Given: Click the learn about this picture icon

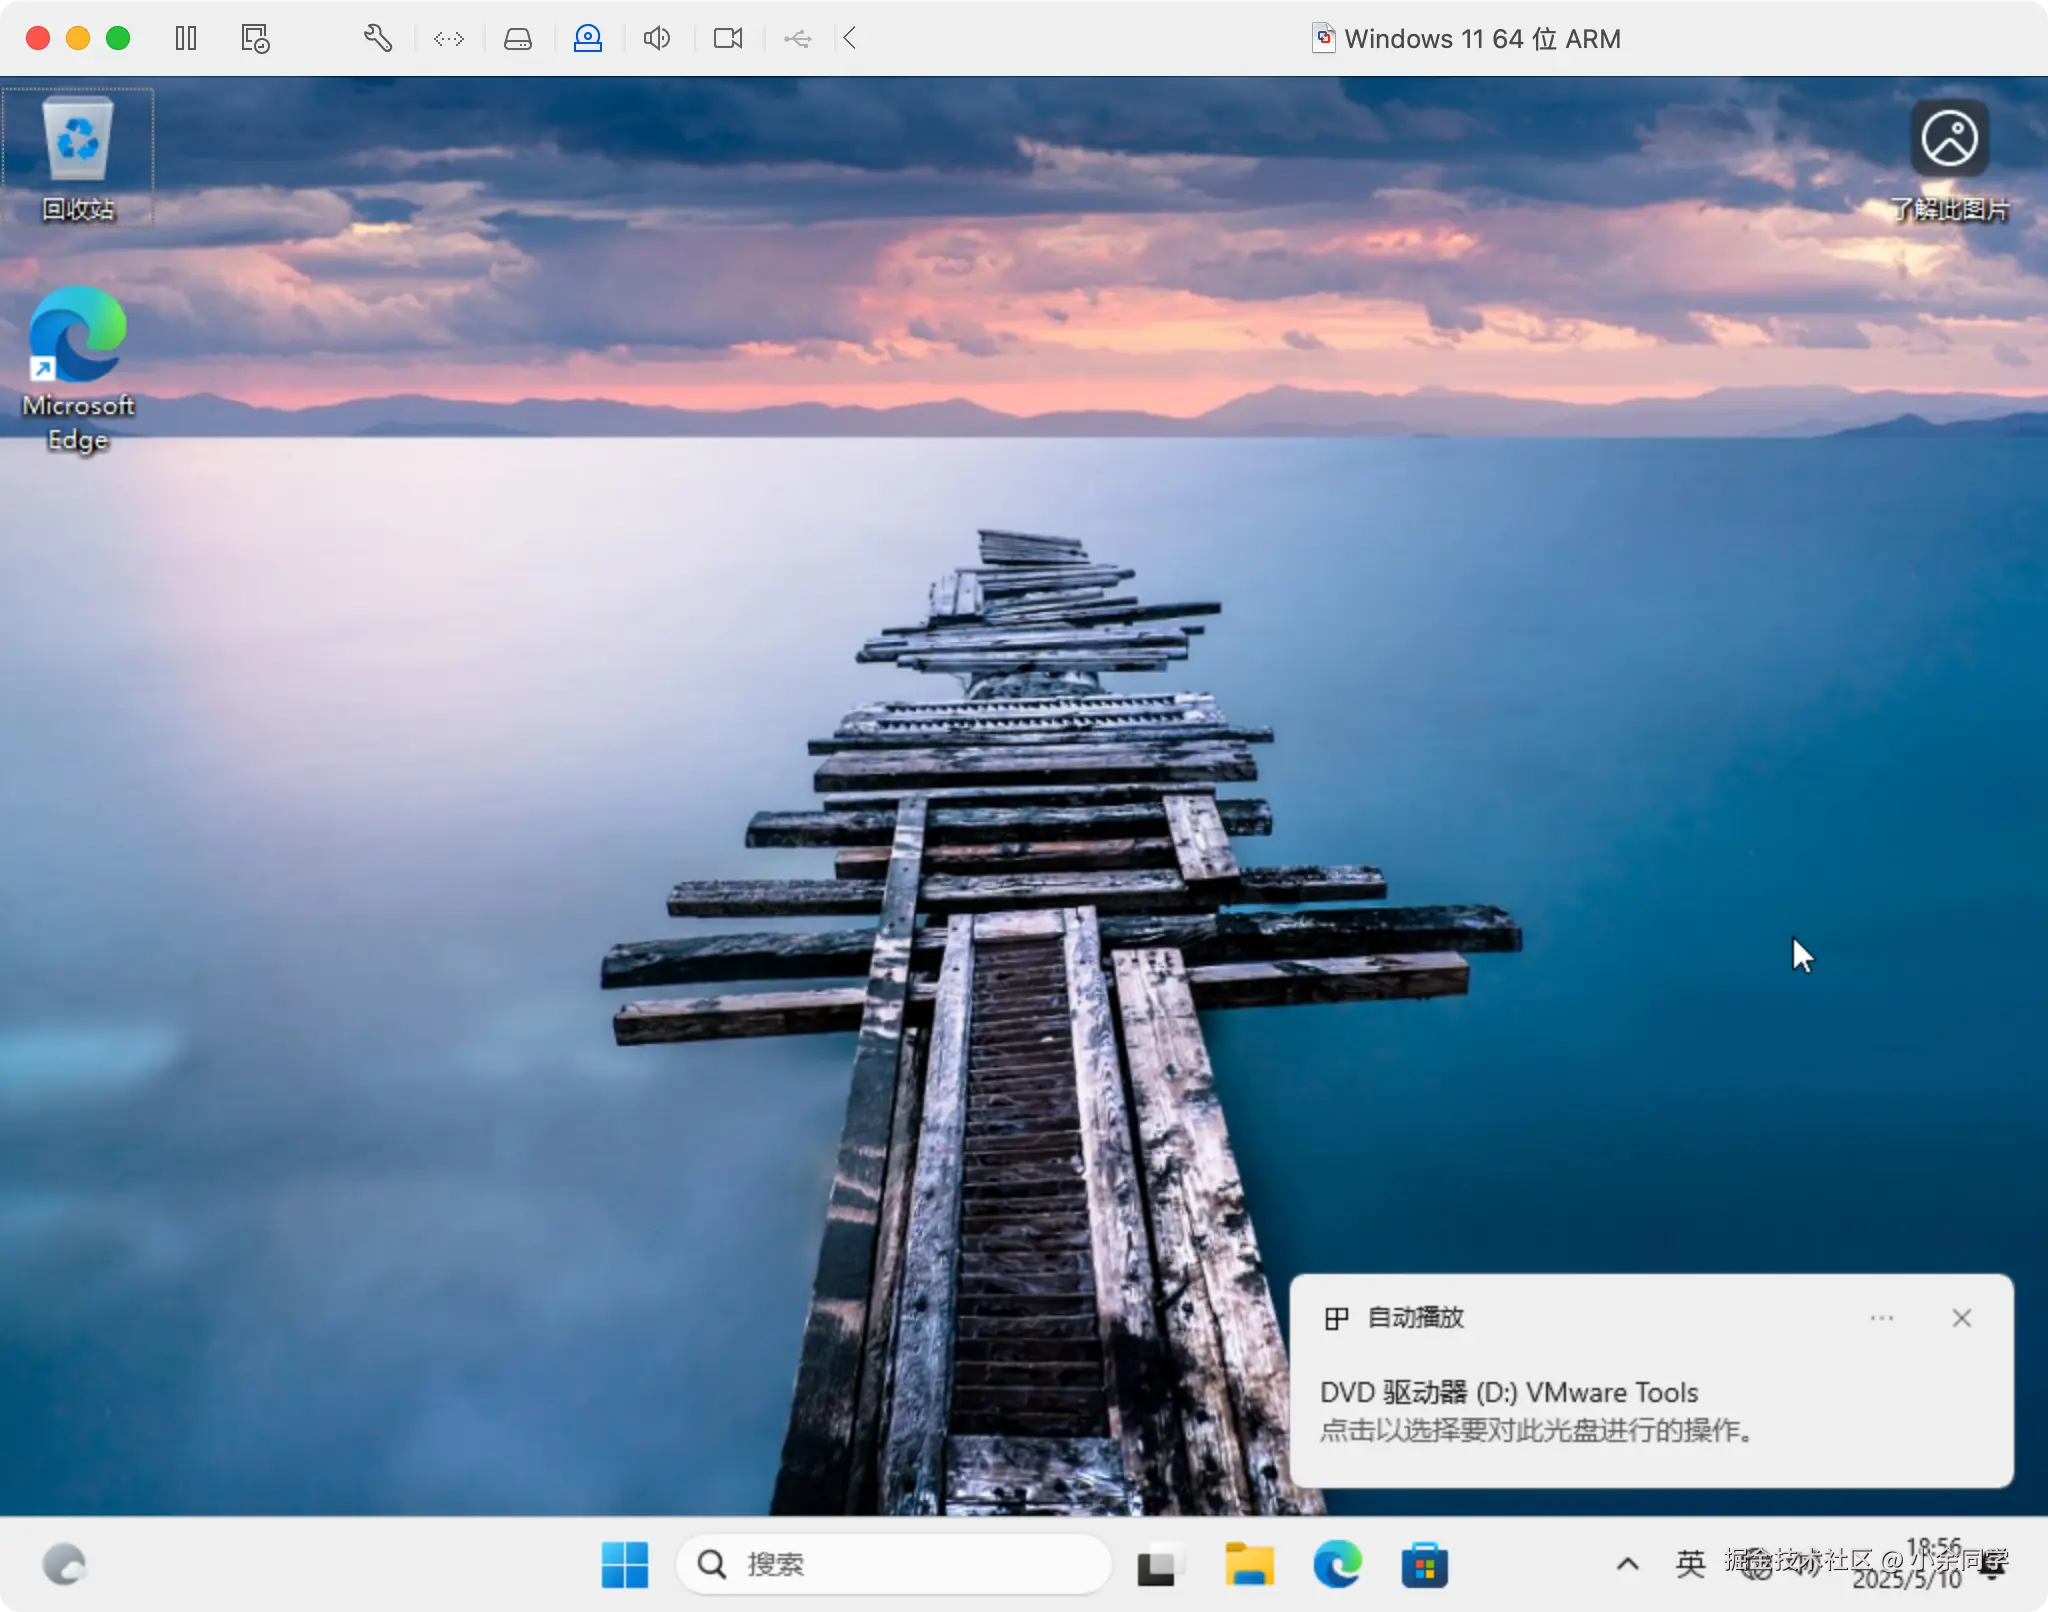Looking at the screenshot, I should (x=1949, y=138).
